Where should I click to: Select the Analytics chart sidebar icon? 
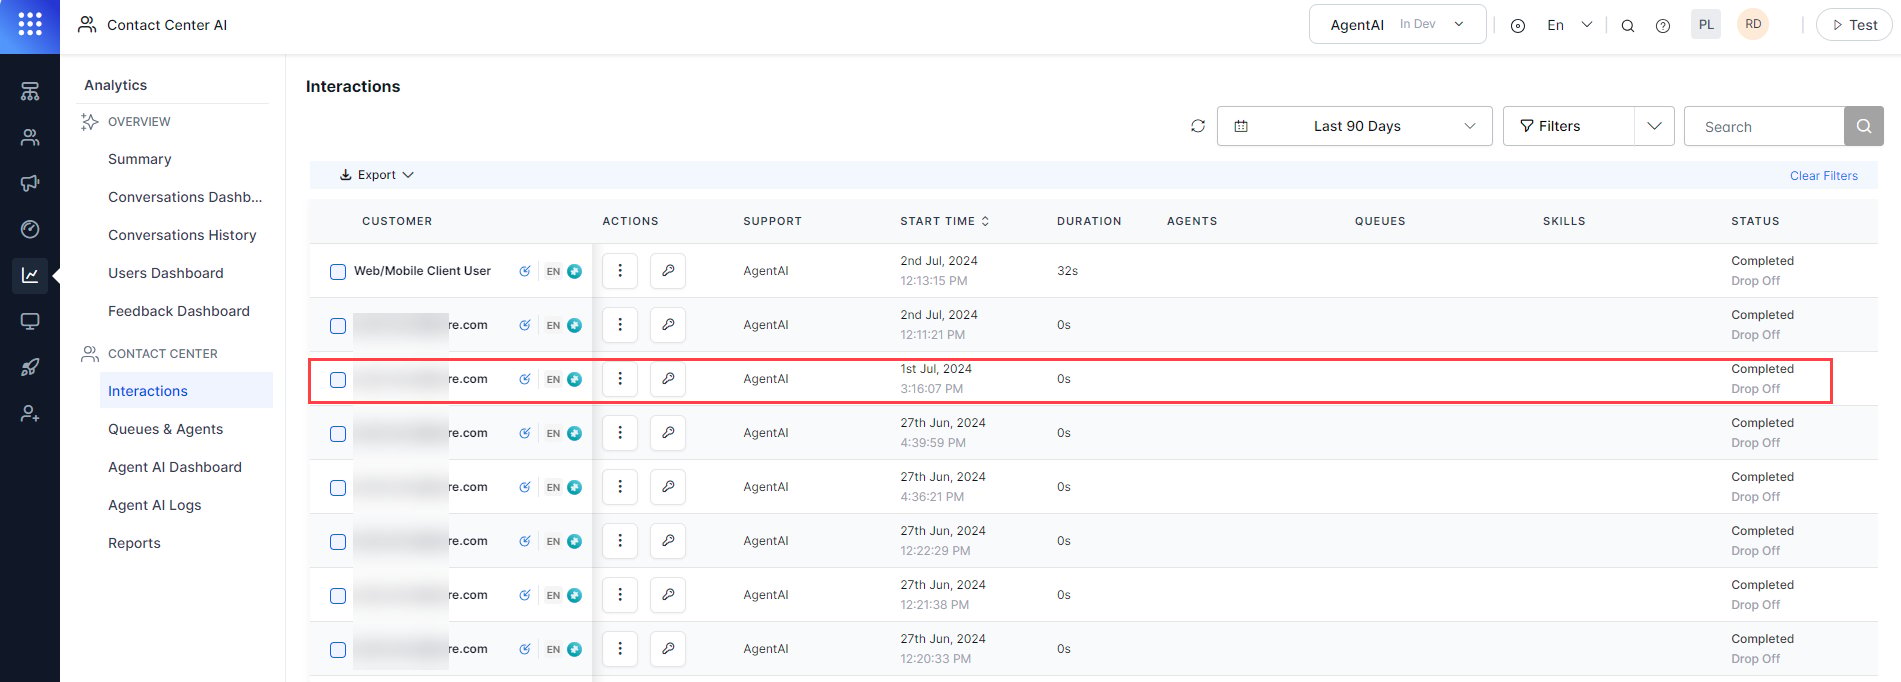(x=30, y=275)
